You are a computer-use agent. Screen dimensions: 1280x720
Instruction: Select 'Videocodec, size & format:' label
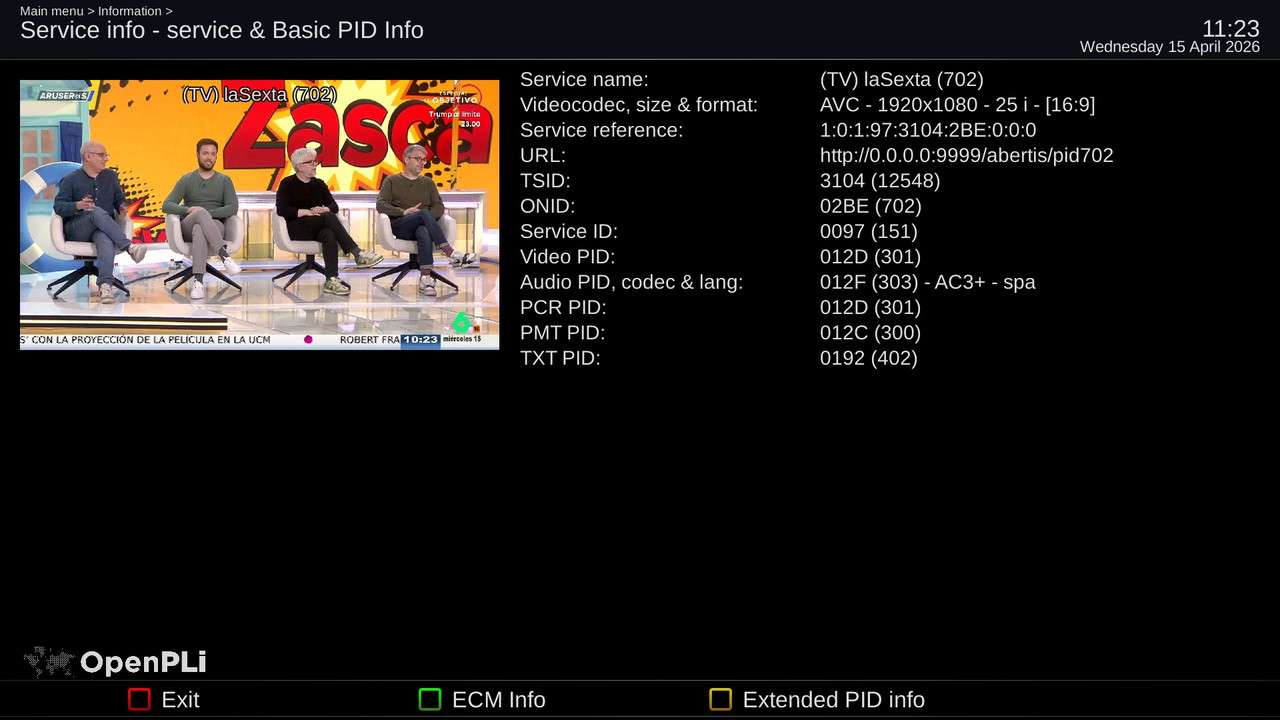pos(639,105)
